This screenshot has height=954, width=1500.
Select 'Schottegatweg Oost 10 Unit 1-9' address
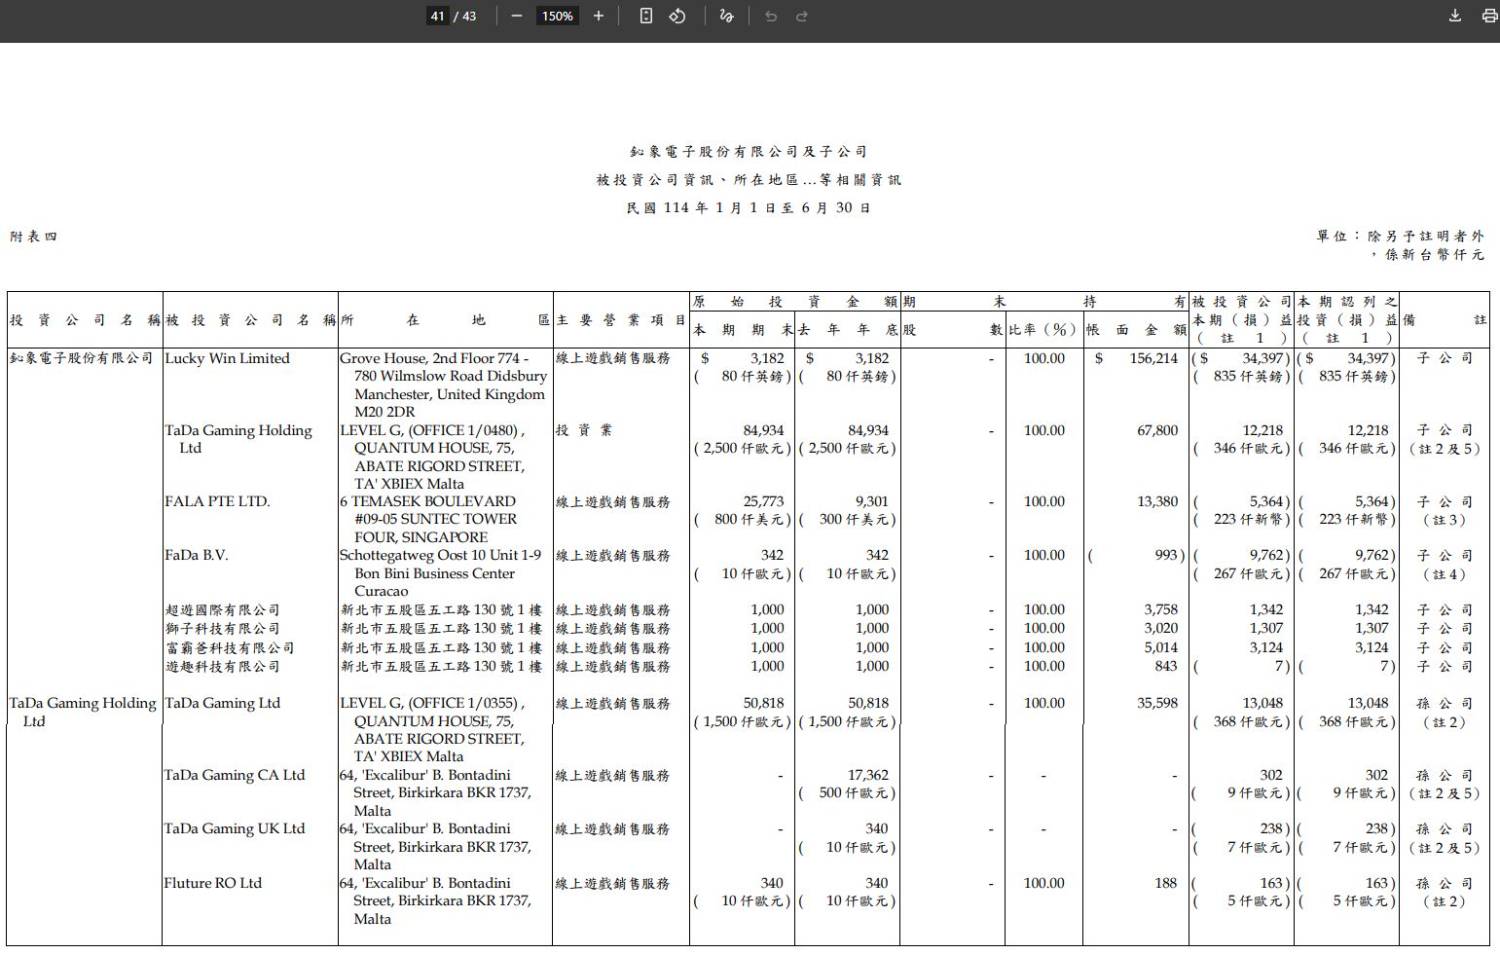[440, 555]
